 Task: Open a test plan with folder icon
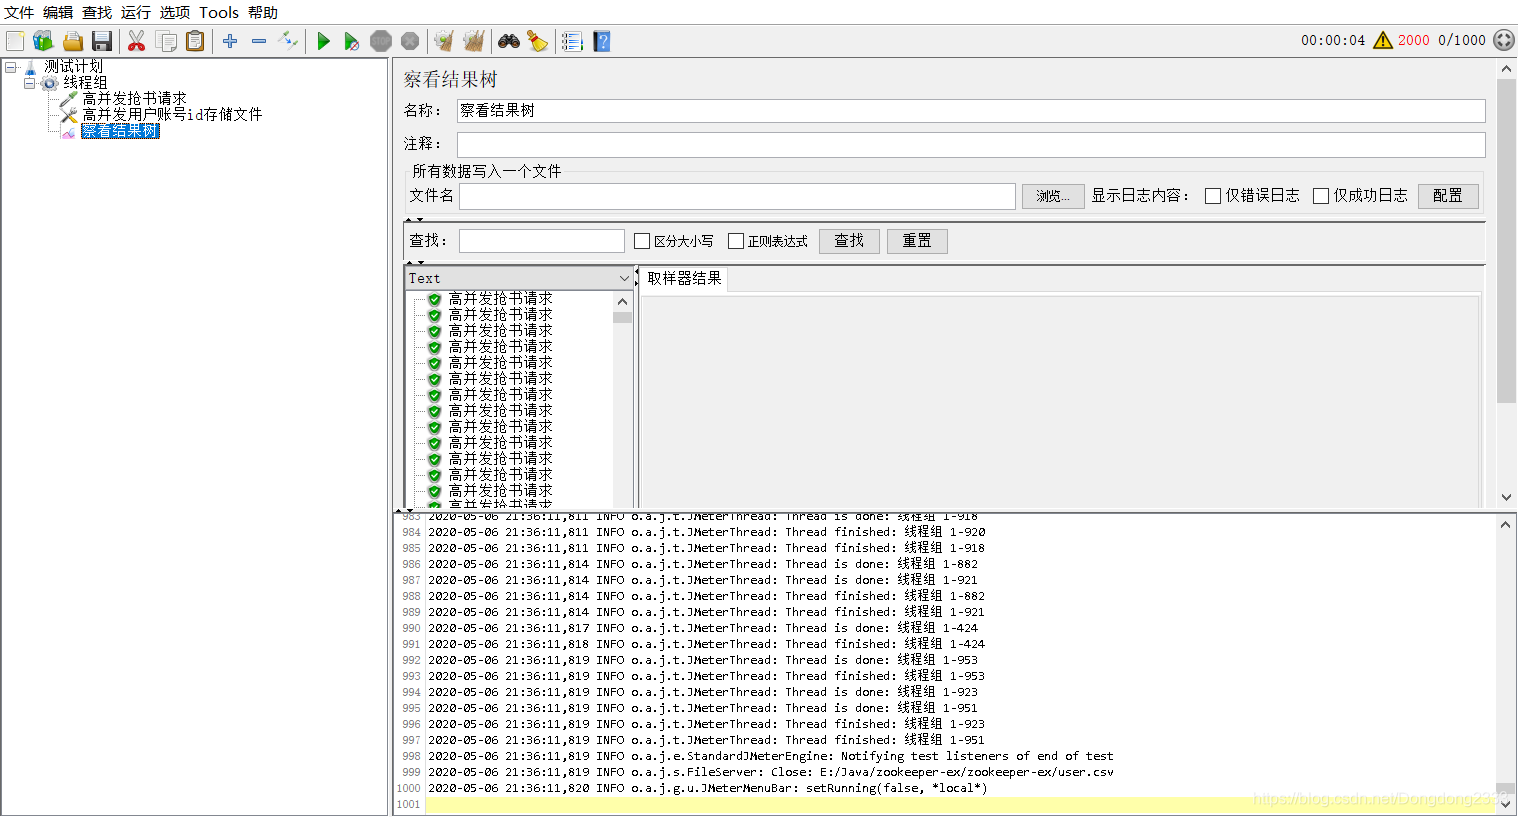[x=72, y=41]
